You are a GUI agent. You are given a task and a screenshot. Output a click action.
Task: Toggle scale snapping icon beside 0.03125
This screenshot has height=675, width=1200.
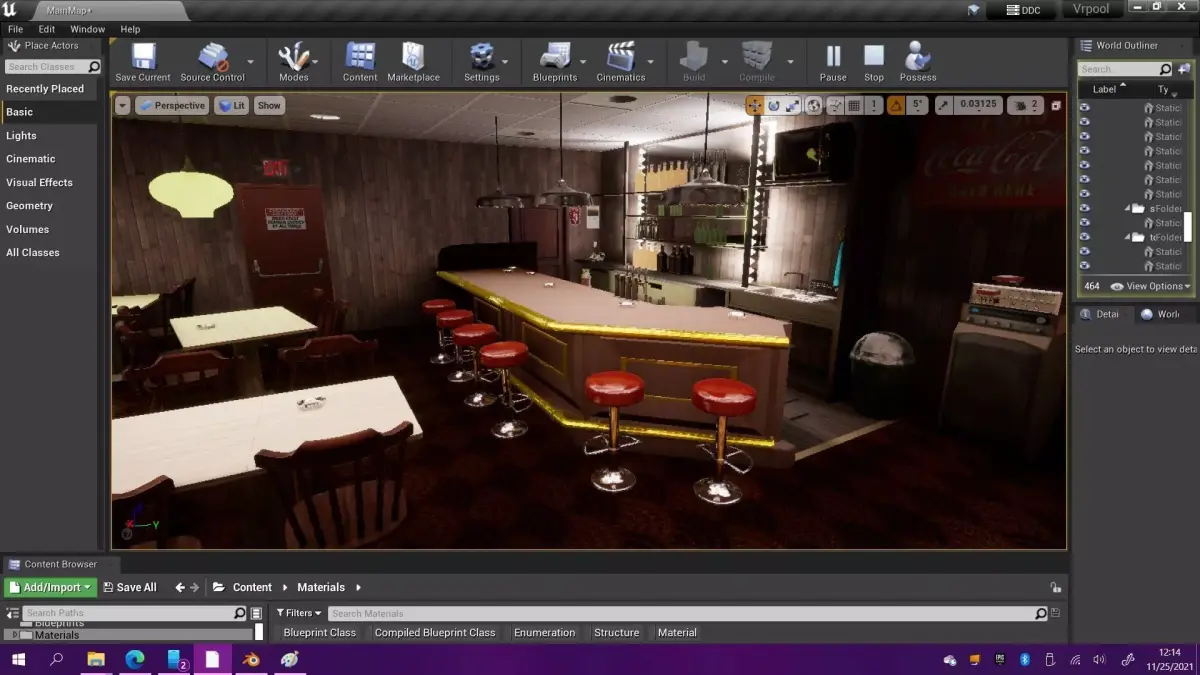[945, 105]
